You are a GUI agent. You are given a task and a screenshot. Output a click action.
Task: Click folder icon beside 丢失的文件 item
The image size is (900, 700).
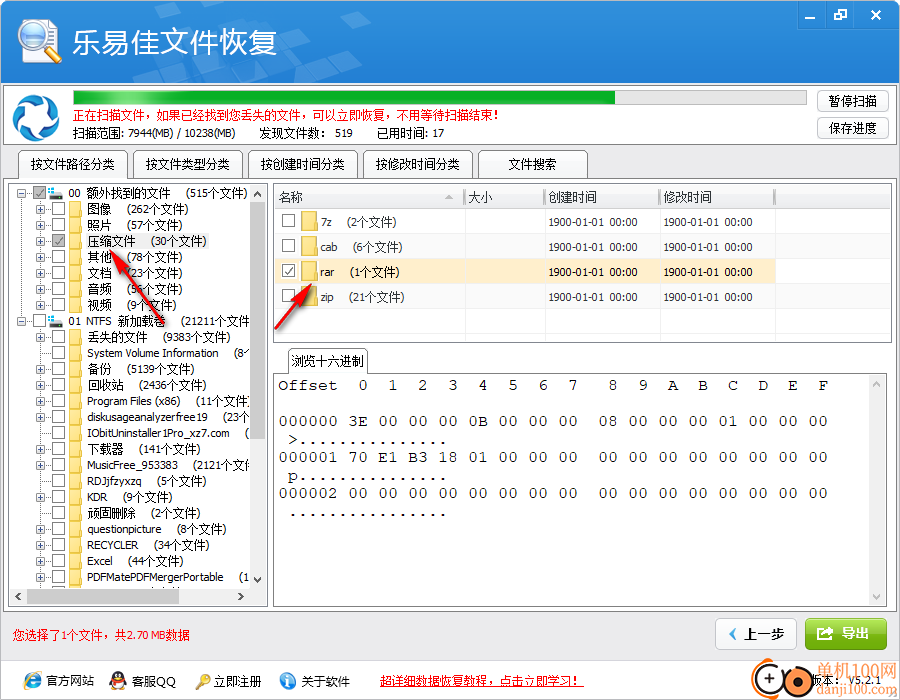click(75, 337)
